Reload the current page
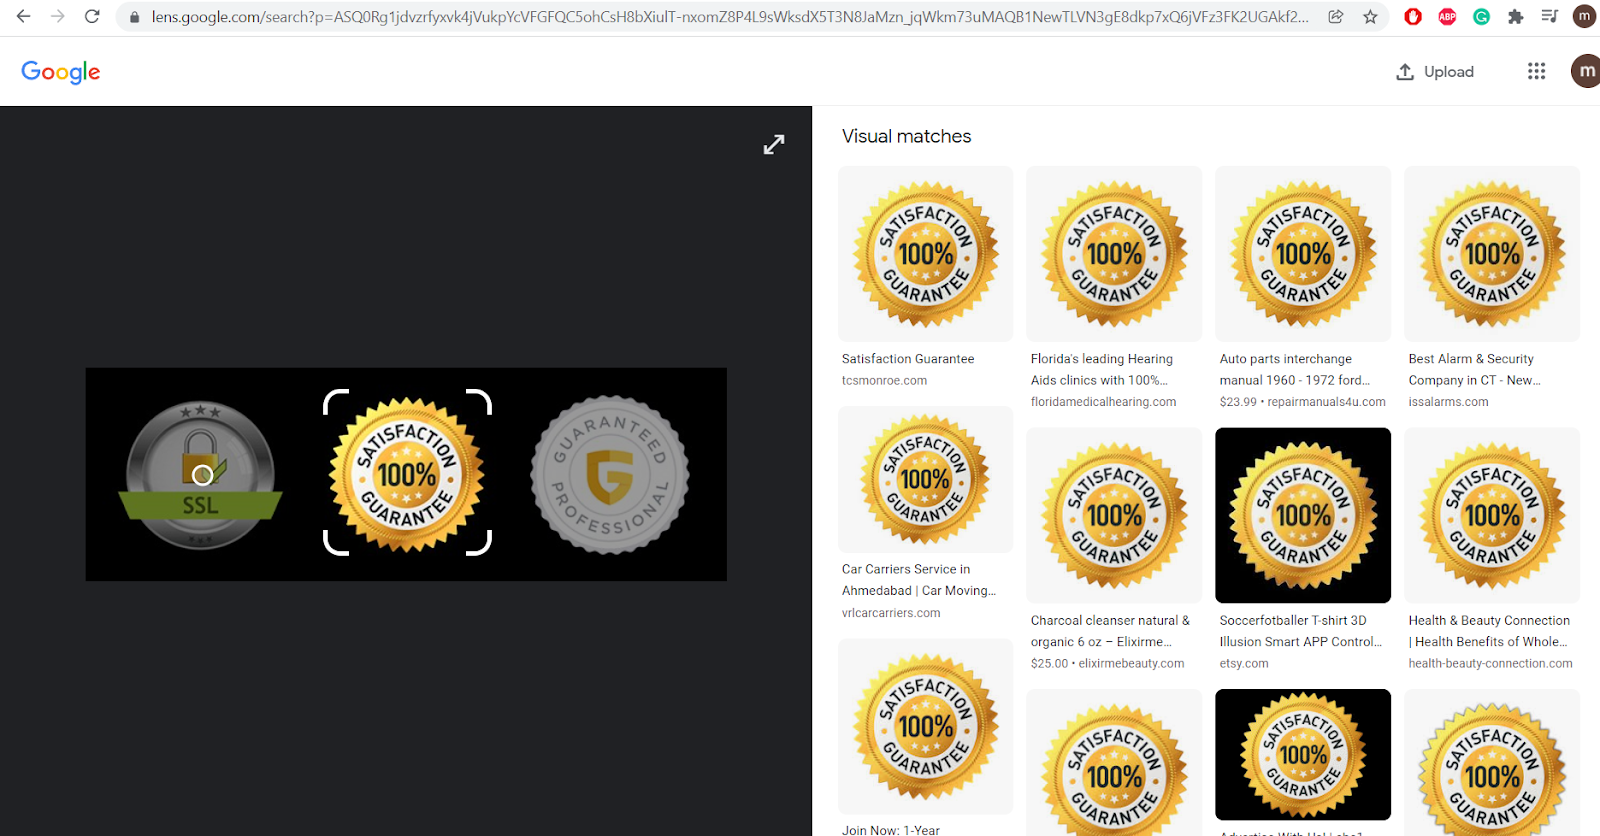Viewport: 1600px width, 836px height. (x=92, y=17)
